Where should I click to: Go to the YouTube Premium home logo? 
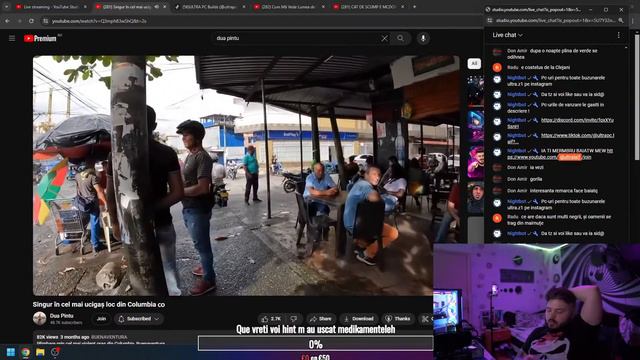40,38
